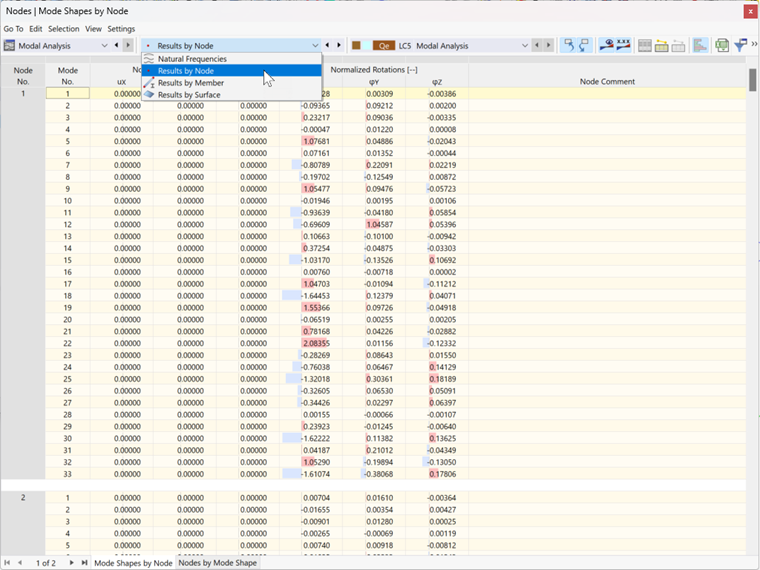Click the Qe load case badge
The width and height of the screenshot is (760, 570).
pos(384,46)
